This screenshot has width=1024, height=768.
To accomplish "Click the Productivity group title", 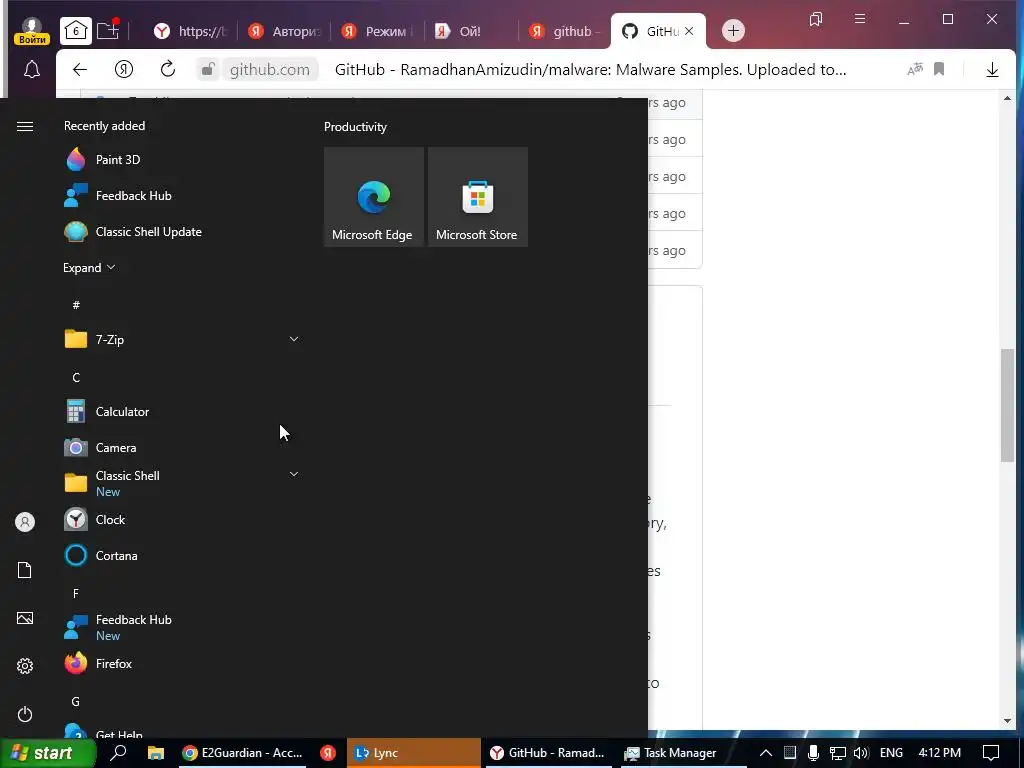I will (x=355, y=127).
